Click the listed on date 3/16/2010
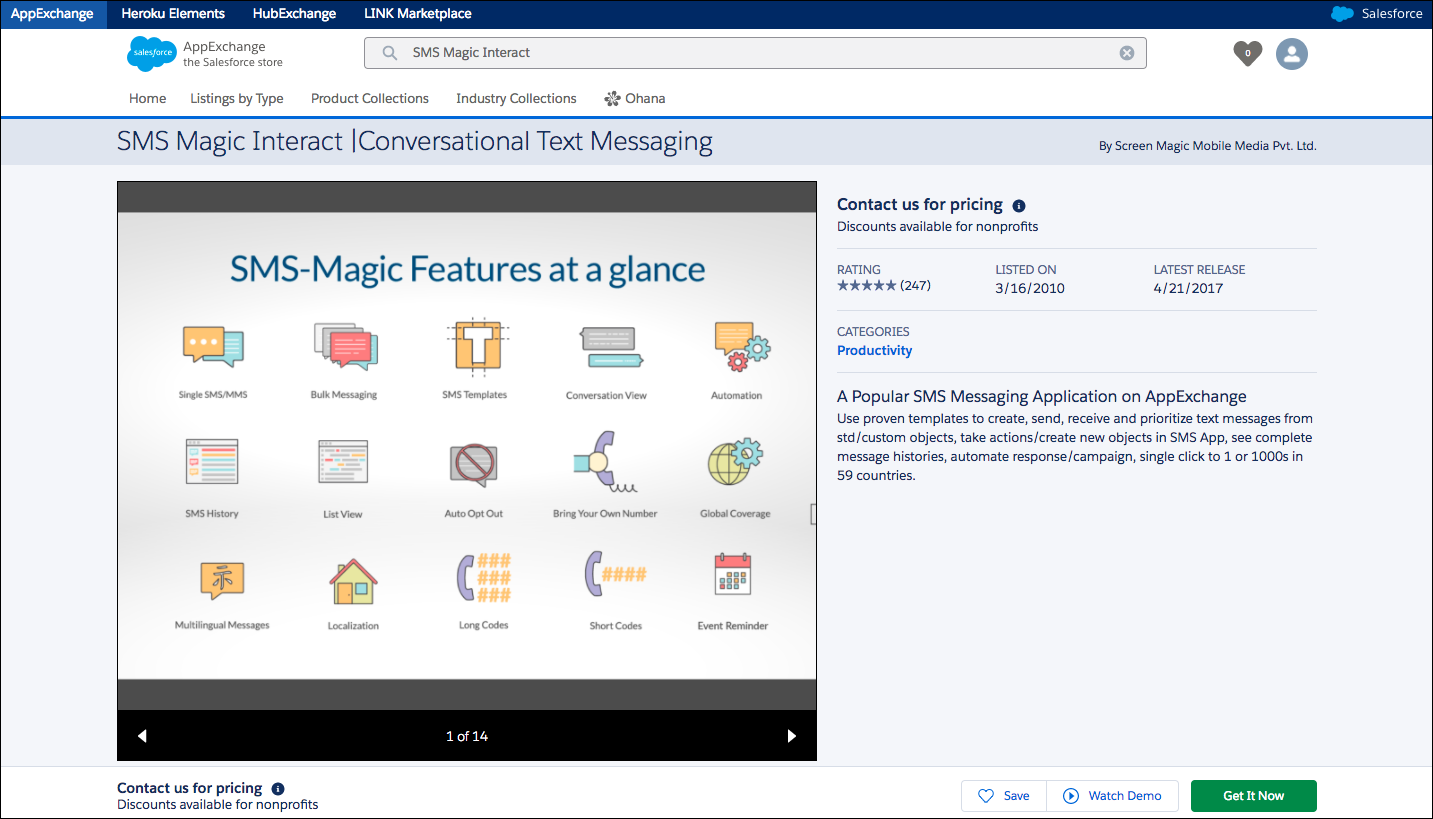The height and width of the screenshot is (819, 1433). [x=1030, y=288]
